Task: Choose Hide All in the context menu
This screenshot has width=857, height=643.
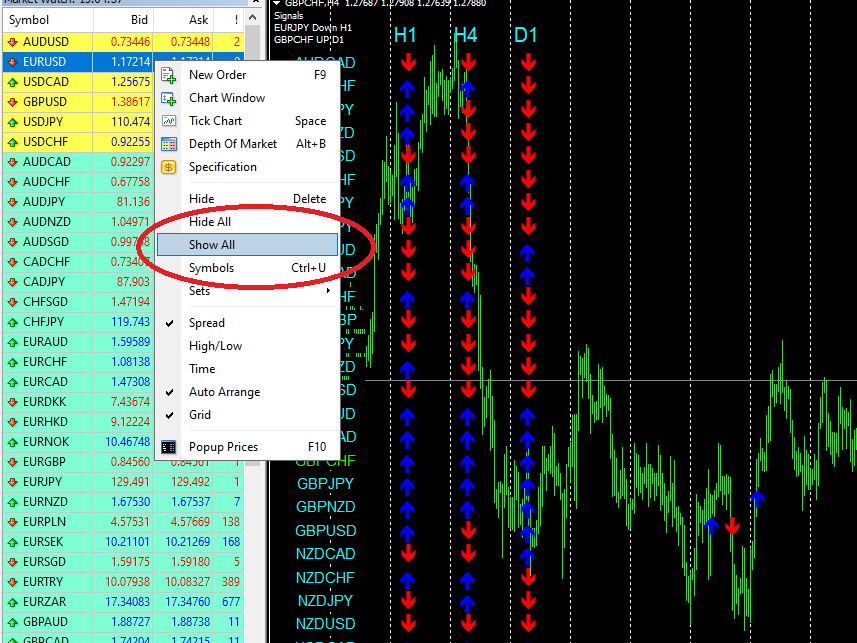Action: pos(210,221)
